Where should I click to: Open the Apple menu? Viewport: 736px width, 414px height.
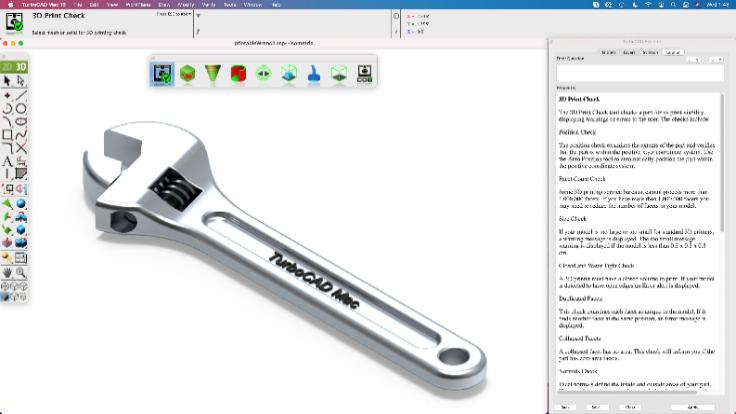point(10,5)
